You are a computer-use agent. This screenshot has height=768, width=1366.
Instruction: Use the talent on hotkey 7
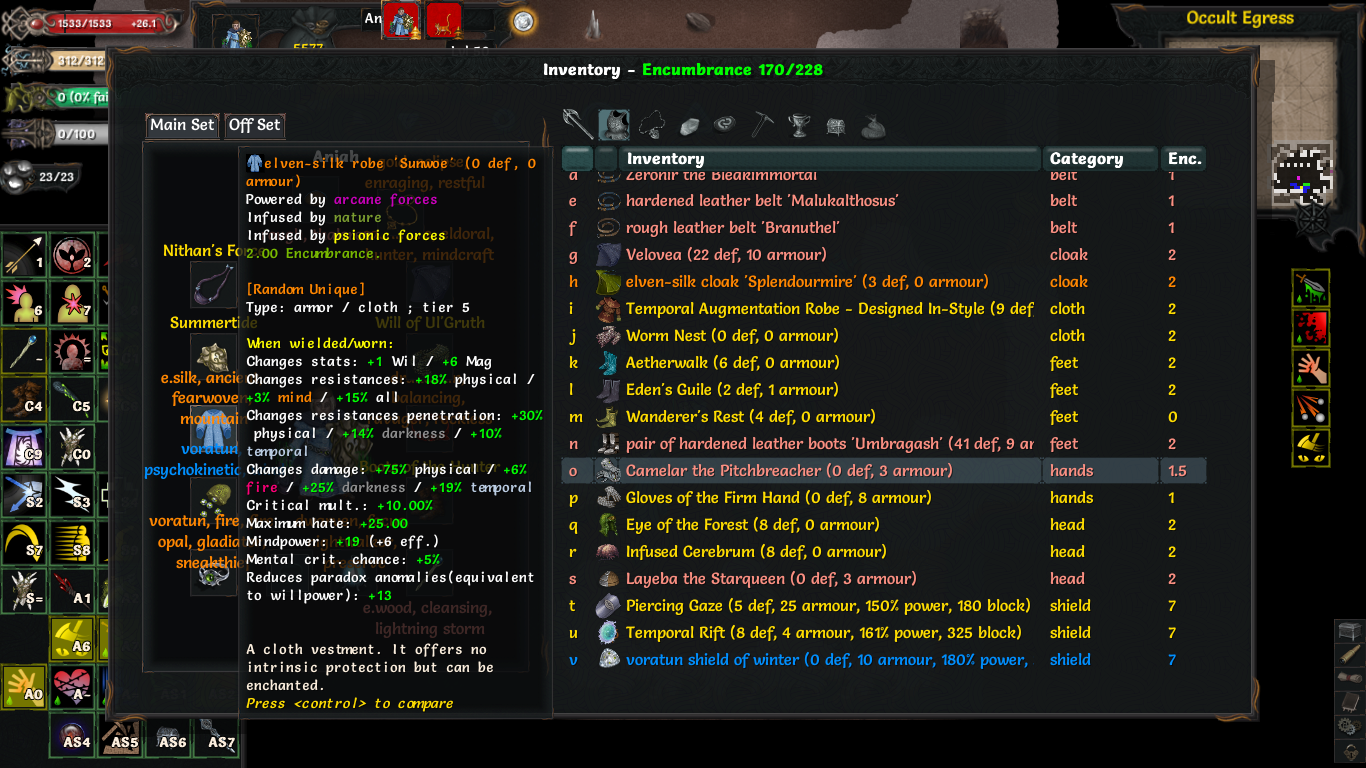[72, 303]
